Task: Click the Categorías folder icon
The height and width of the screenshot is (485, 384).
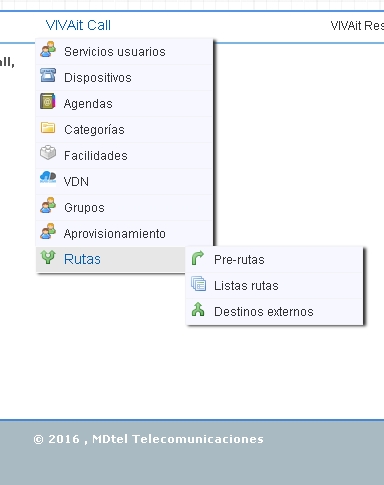Action: point(48,128)
